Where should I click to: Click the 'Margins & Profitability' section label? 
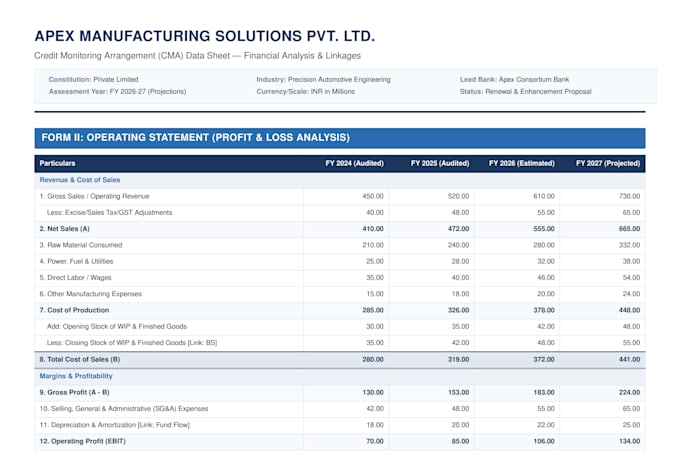[x=76, y=376]
